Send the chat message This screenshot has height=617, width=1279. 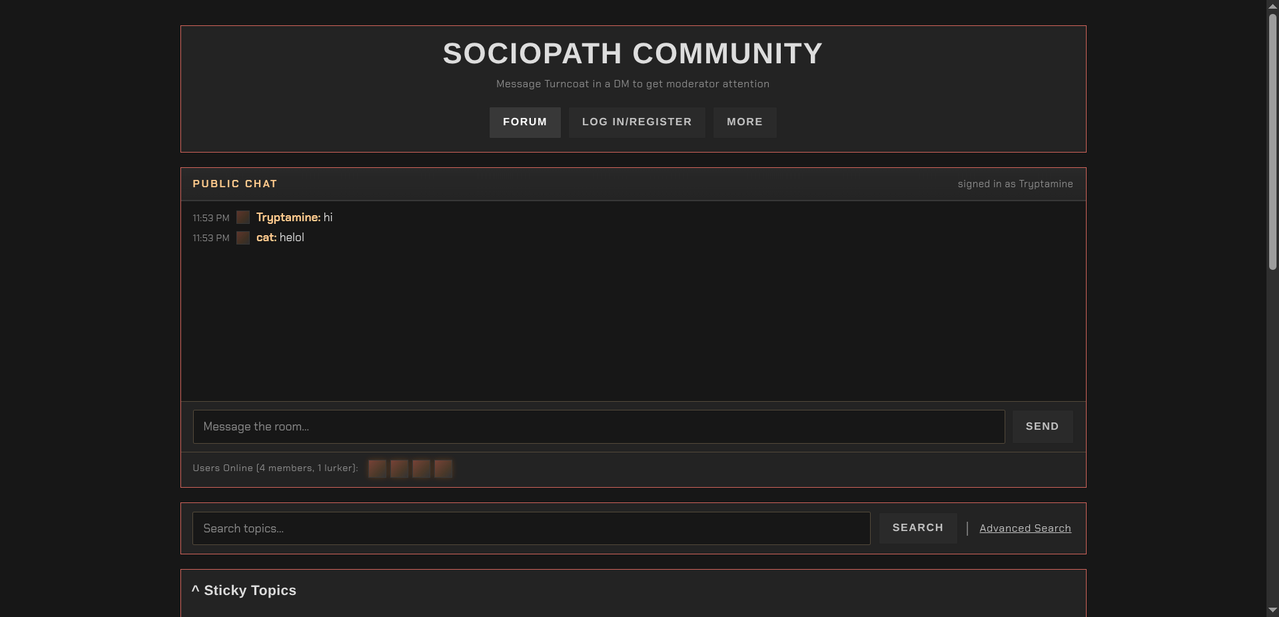1042,426
